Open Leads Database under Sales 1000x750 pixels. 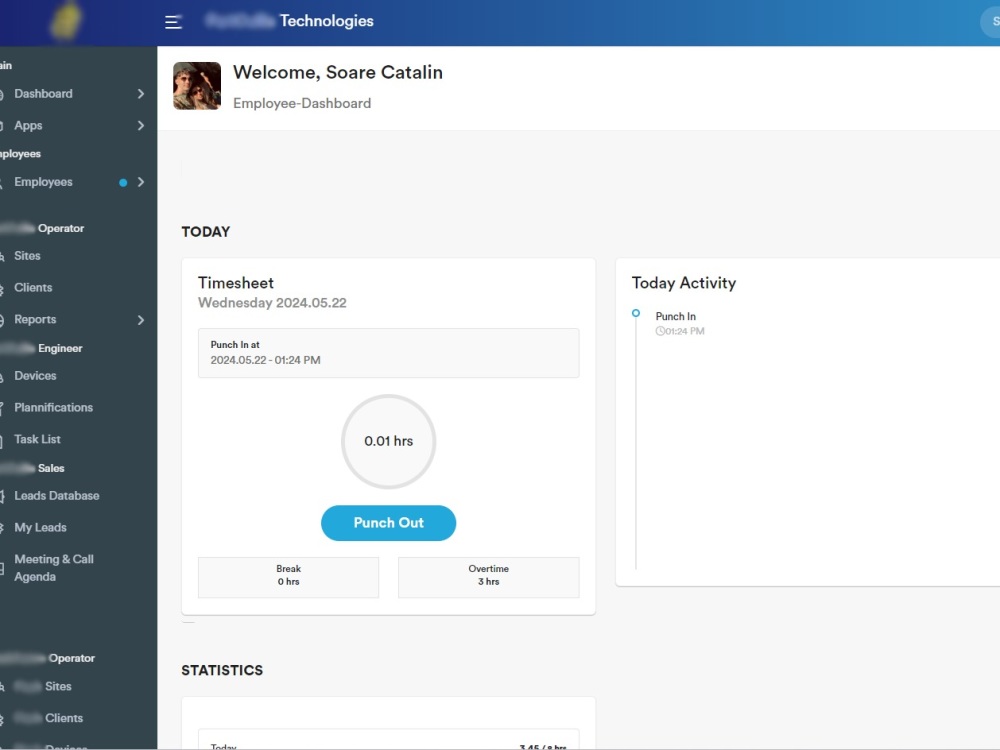coord(57,496)
